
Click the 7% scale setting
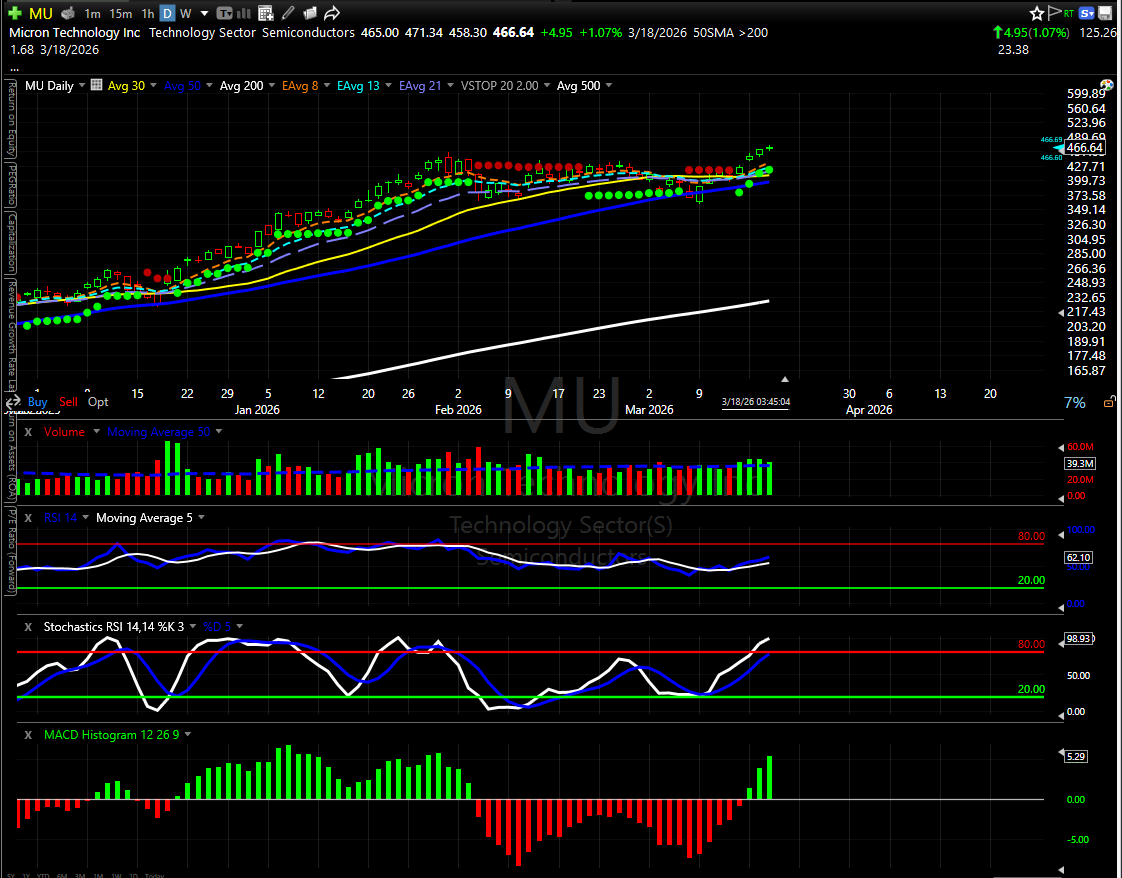[1075, 403]
